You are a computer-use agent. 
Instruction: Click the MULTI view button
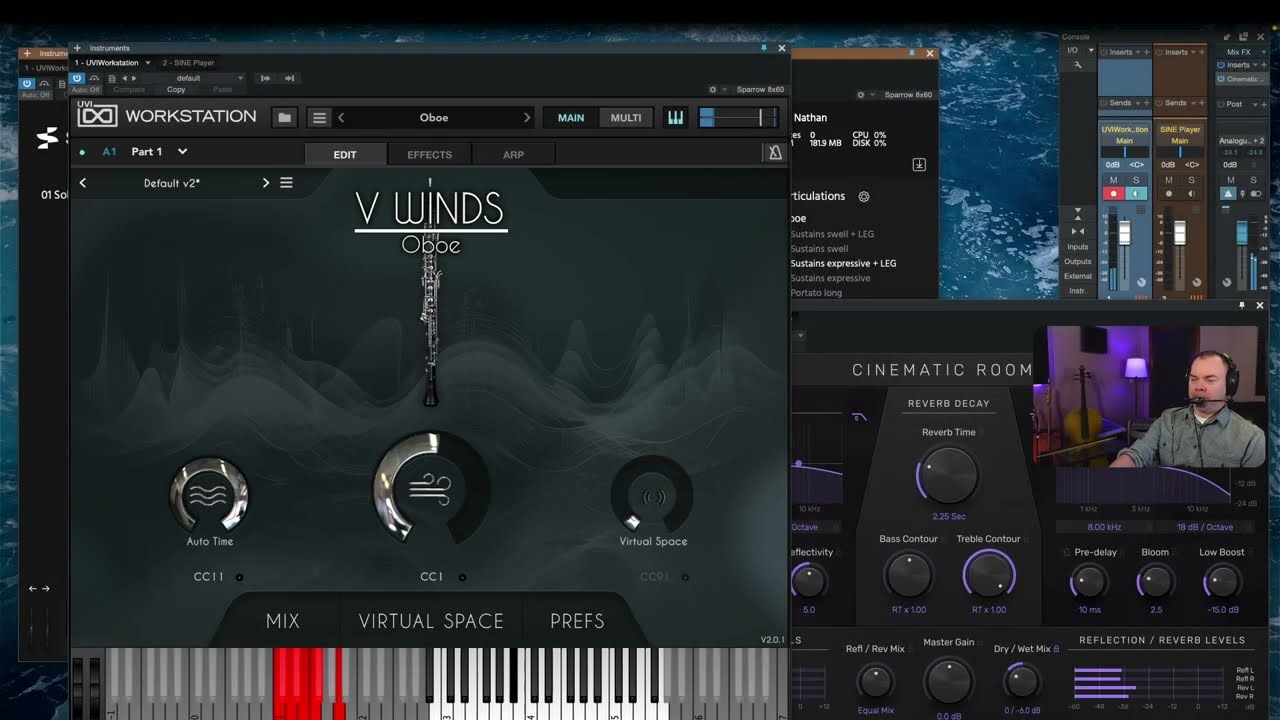[626, 118]
